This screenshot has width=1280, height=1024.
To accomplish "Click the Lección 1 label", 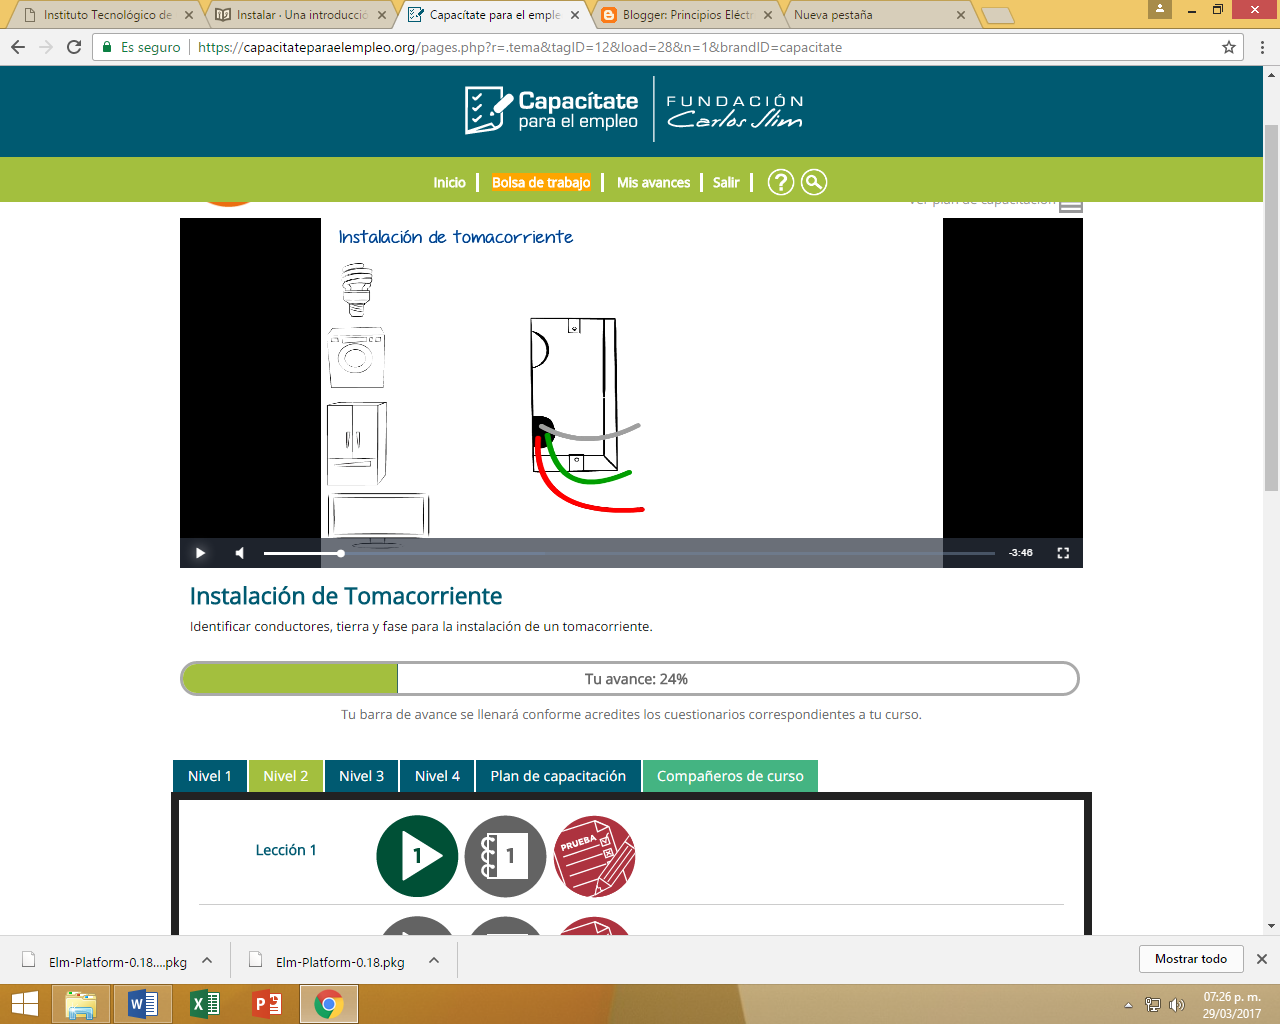I will coord(286,850).
